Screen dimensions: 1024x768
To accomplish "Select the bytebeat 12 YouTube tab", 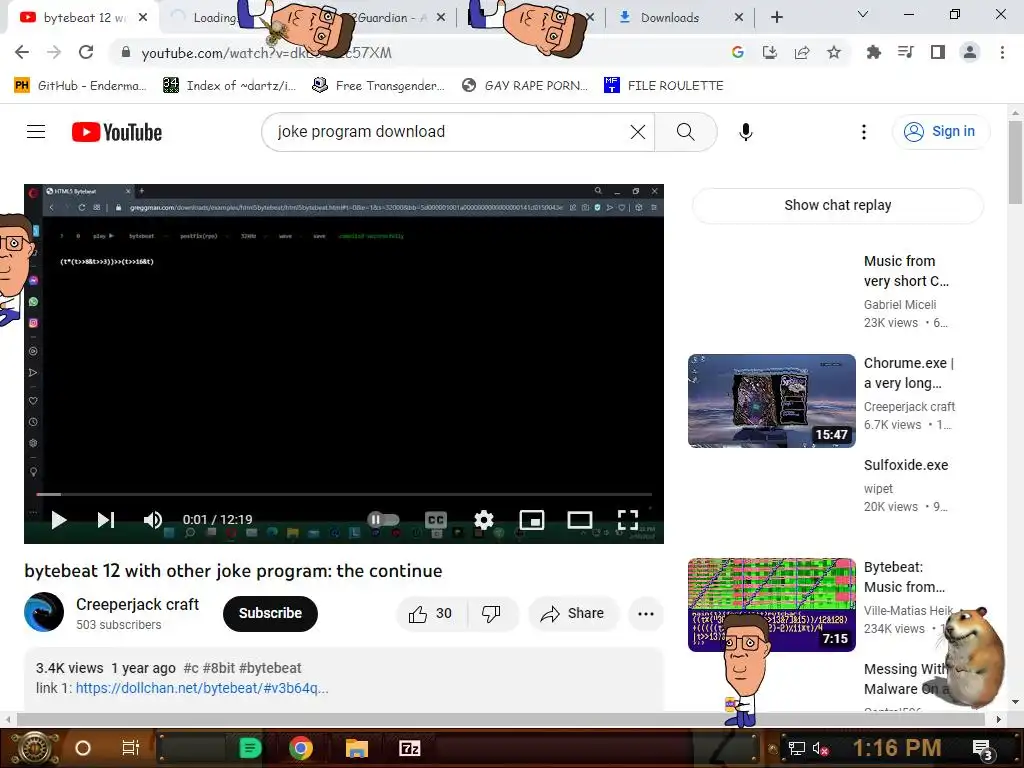I will 81,18.
